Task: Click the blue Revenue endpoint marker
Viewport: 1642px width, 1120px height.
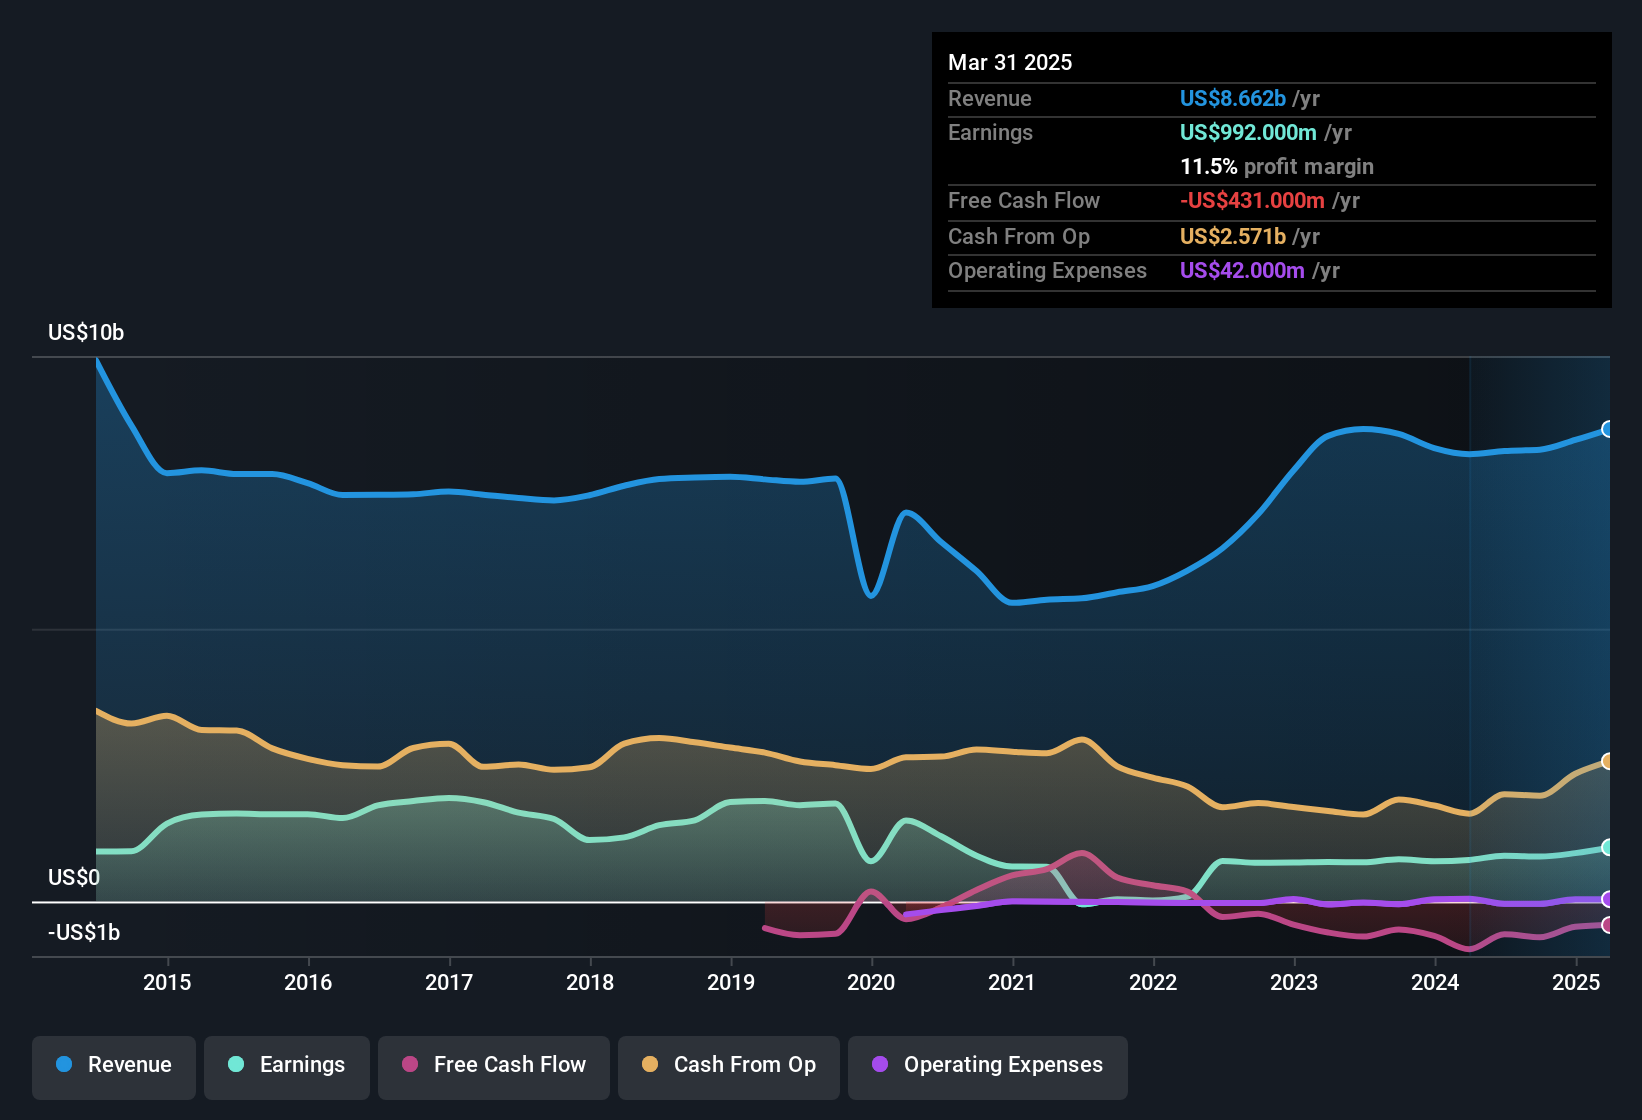Action: [x=1607, y=429]
